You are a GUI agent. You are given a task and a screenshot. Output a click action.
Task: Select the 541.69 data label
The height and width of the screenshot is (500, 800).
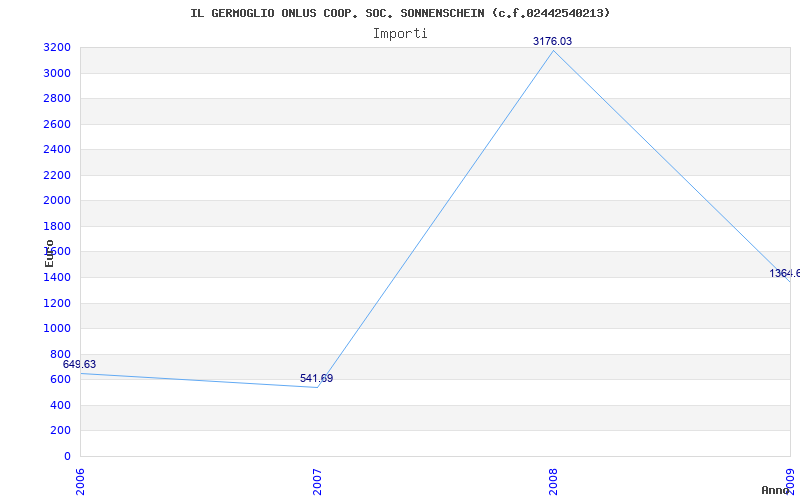coord(316,378)
